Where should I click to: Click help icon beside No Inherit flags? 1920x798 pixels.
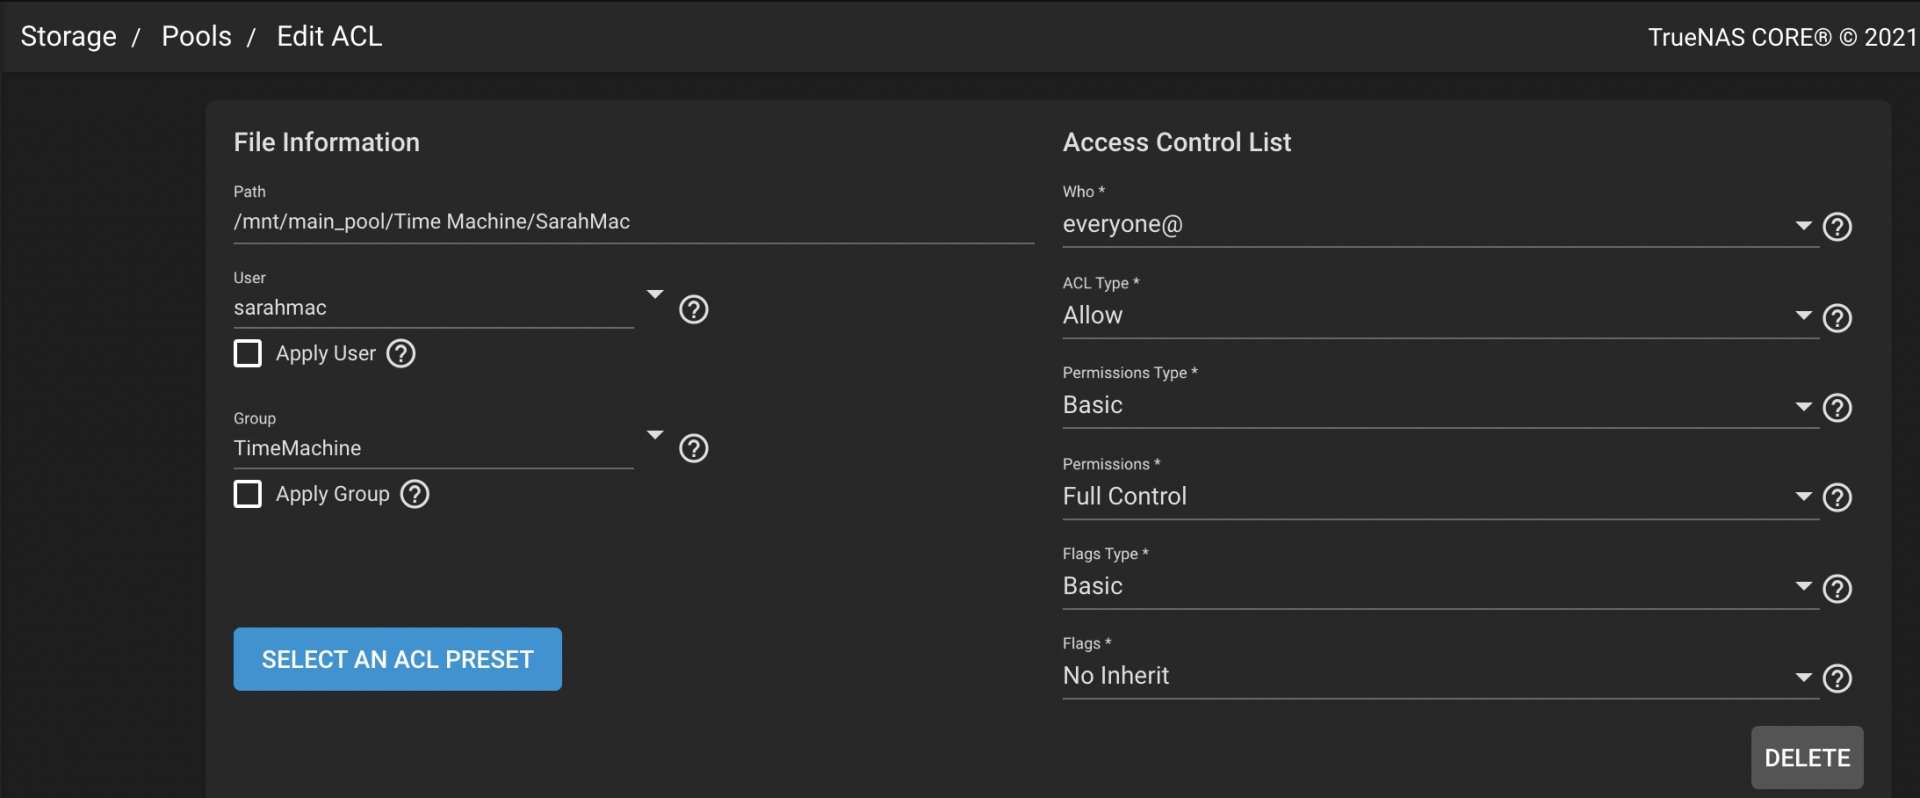(x=1837, y=679)
